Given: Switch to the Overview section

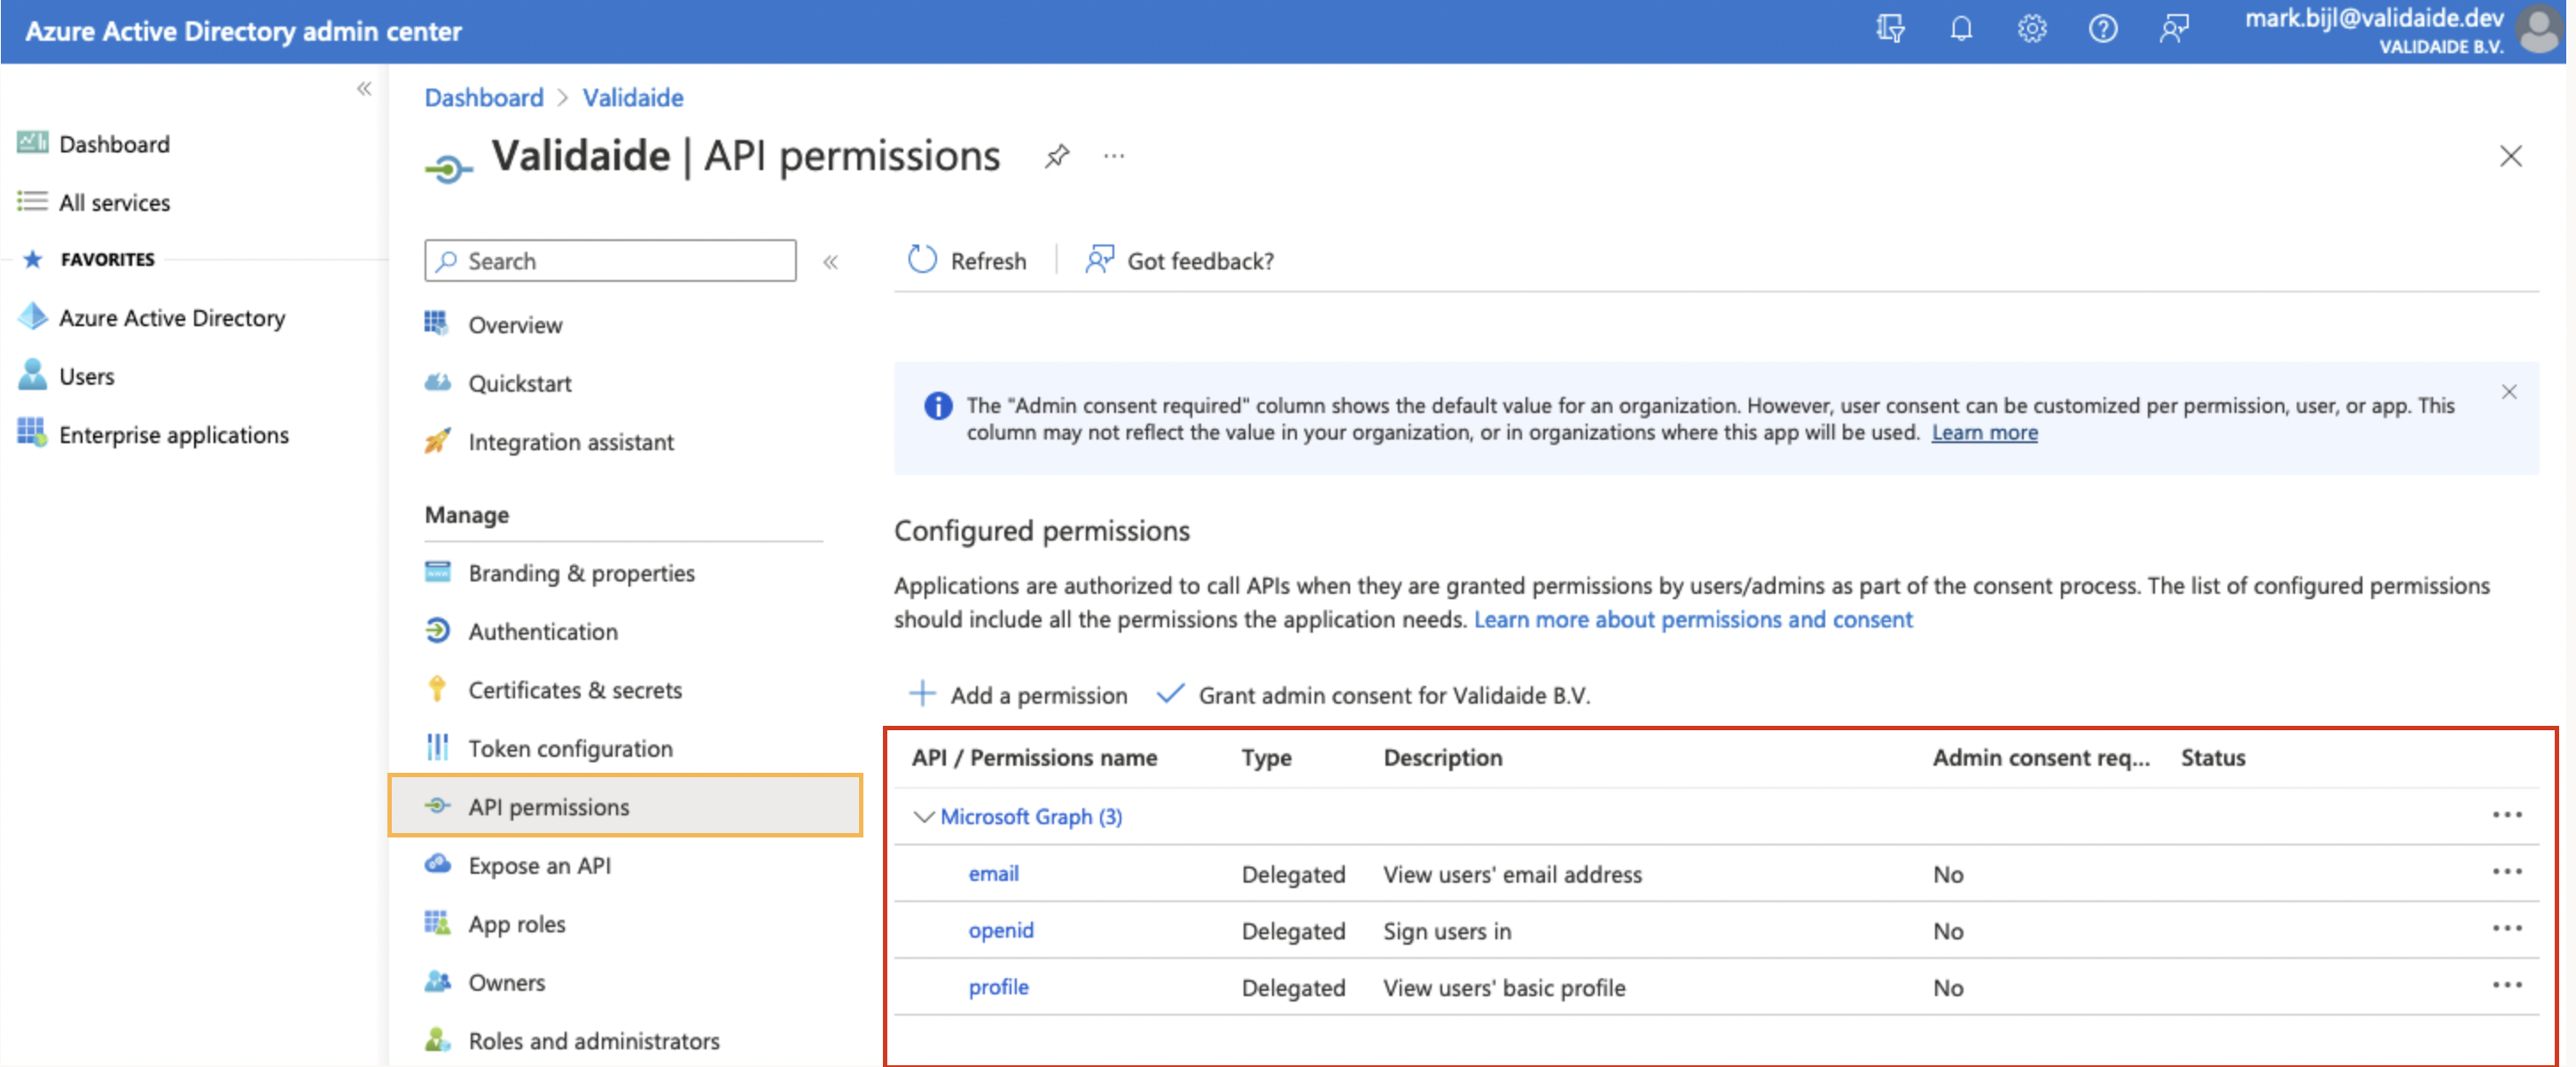Looking at the screenshot, I should click(x=515, y=324).
